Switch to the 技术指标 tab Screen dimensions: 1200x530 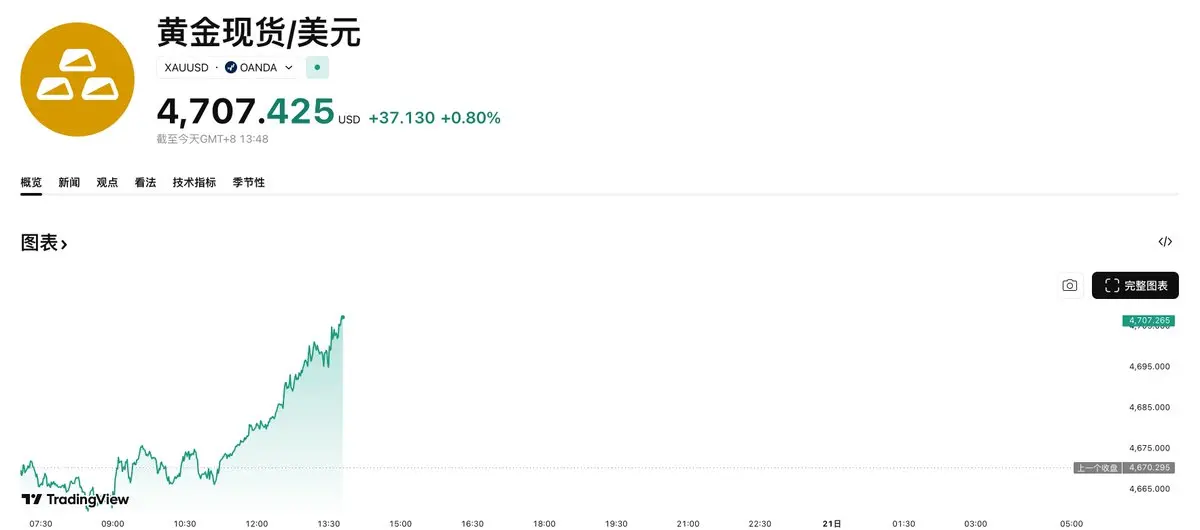[x=194, y=182]
